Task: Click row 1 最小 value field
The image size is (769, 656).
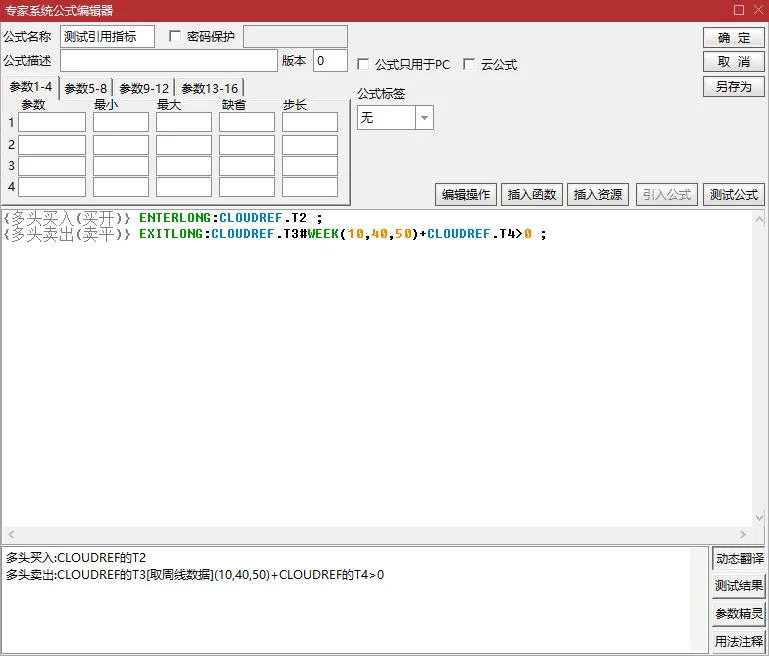Action: [121, 122]
